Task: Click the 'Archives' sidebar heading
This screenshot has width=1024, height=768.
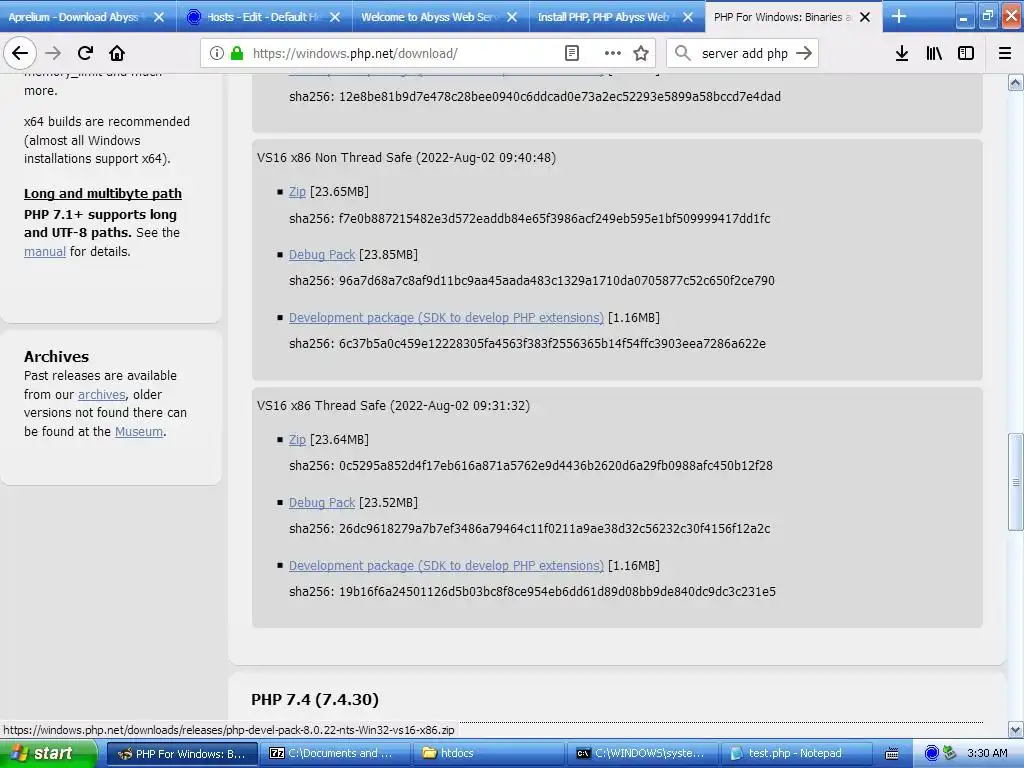Action: (x=56, y=357)
